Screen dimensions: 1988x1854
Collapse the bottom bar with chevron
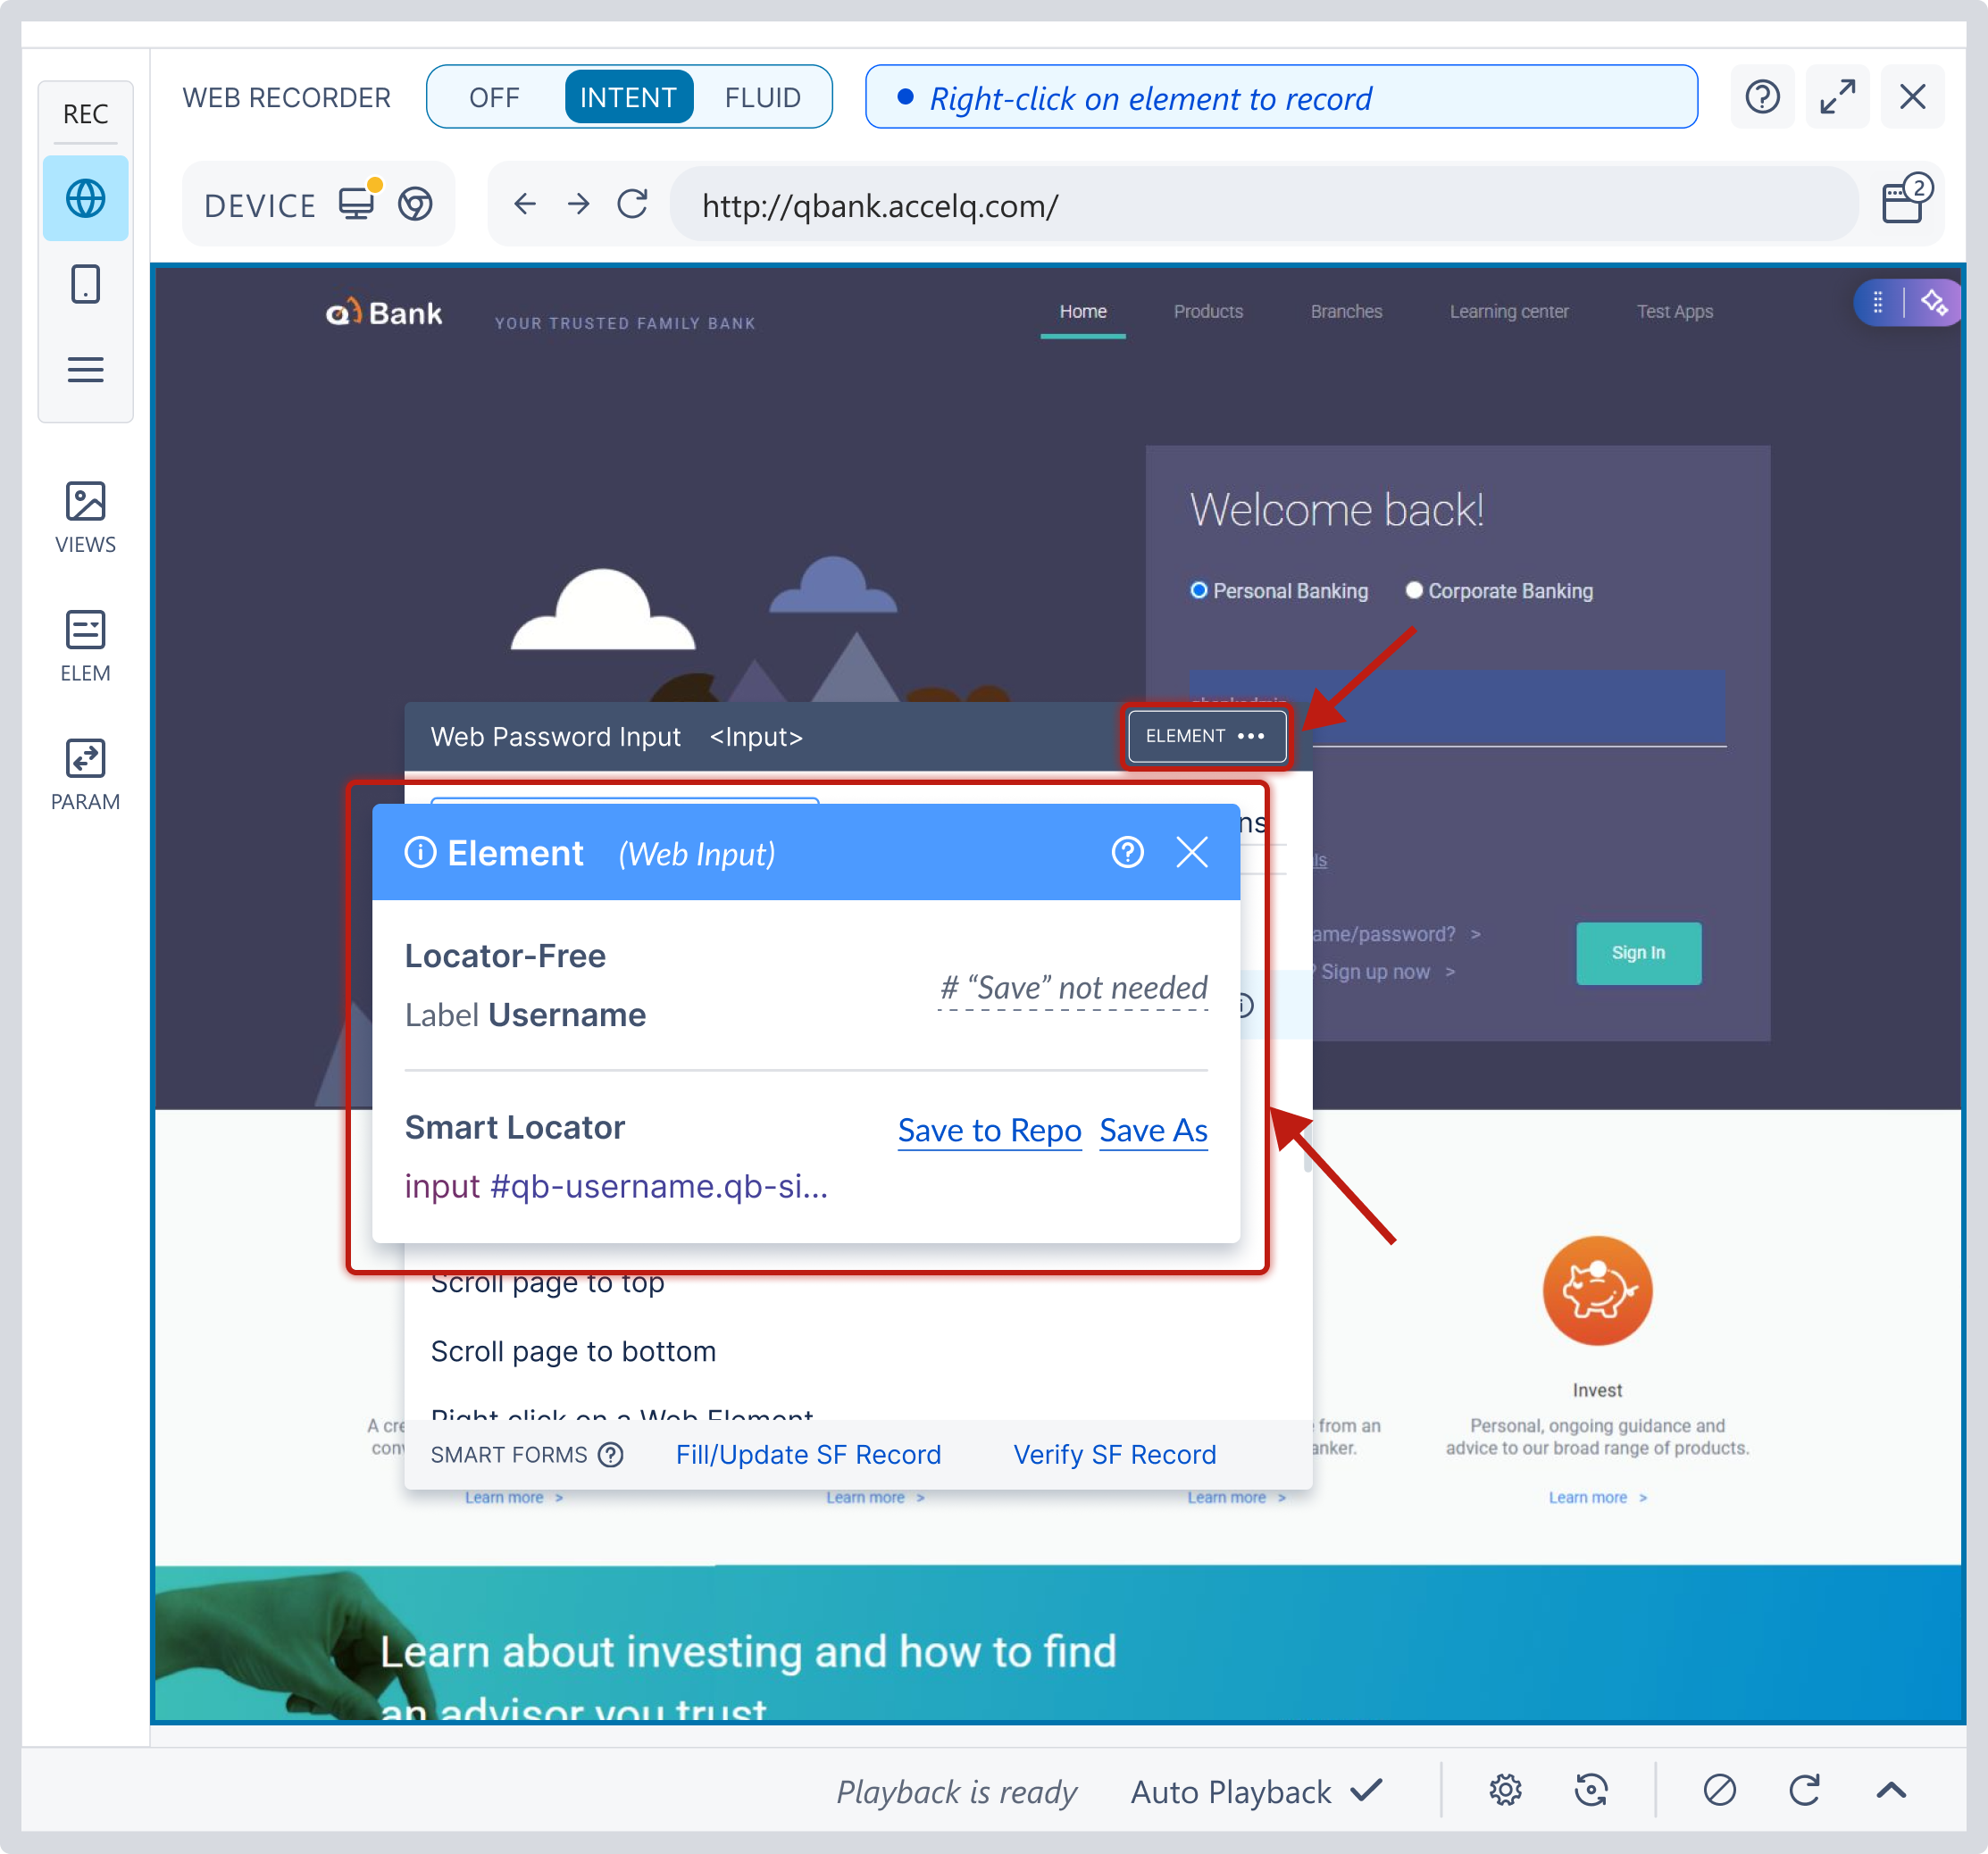coord(1891,1790)
